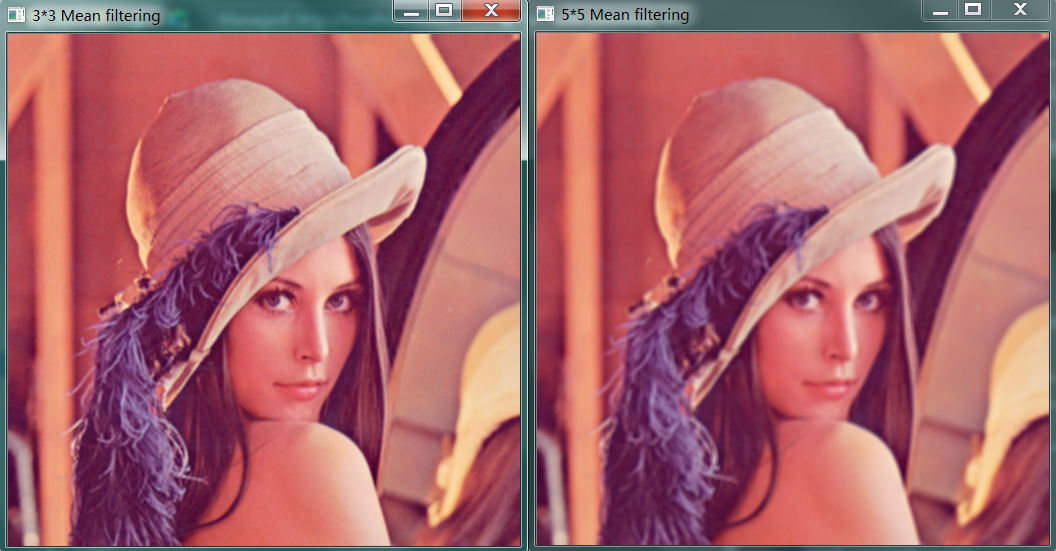Close the 5*5 Mean filtering window
The height and width of the screenshot is (551, 1056).
click(1020, 10)
